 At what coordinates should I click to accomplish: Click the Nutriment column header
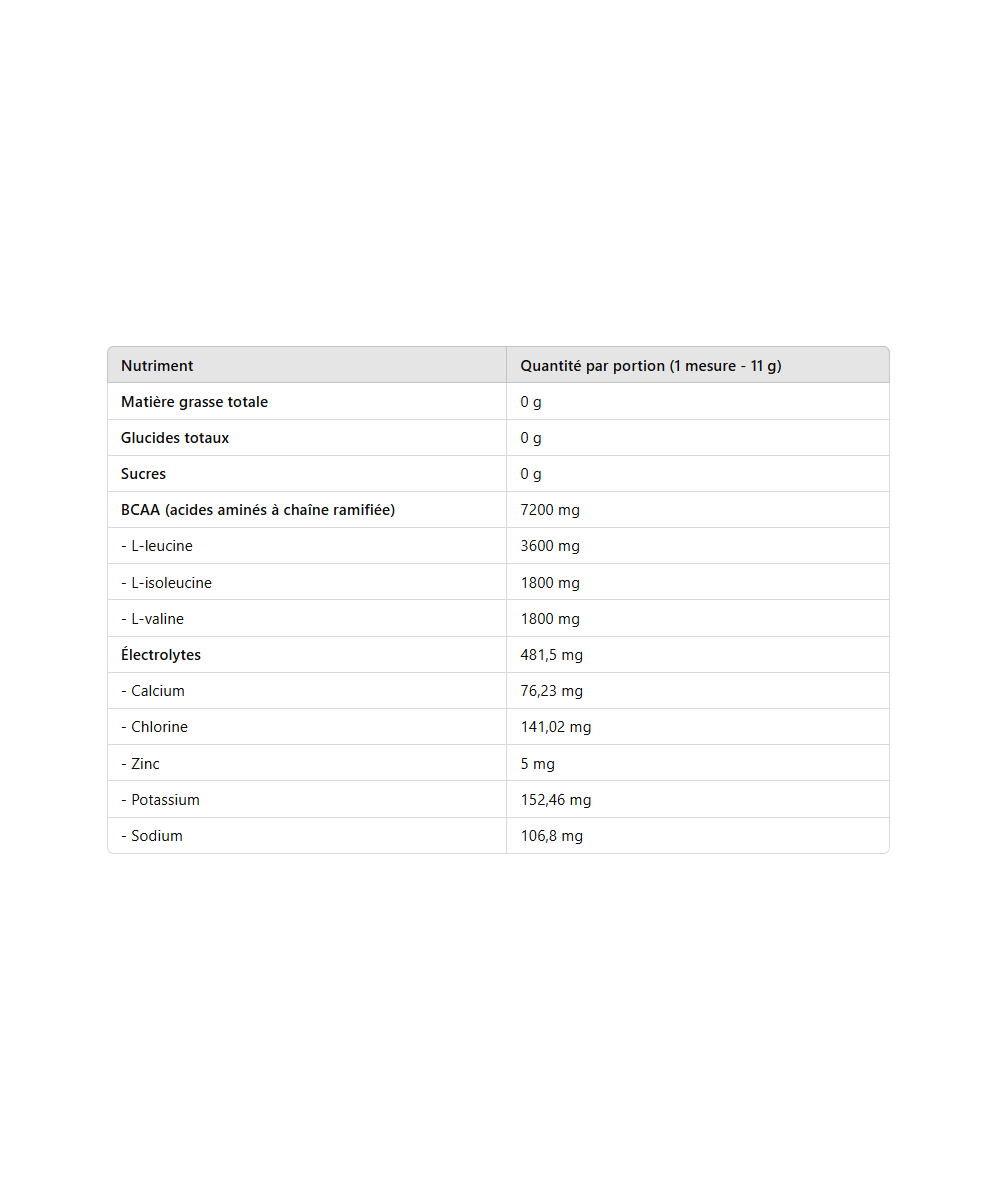157,366
